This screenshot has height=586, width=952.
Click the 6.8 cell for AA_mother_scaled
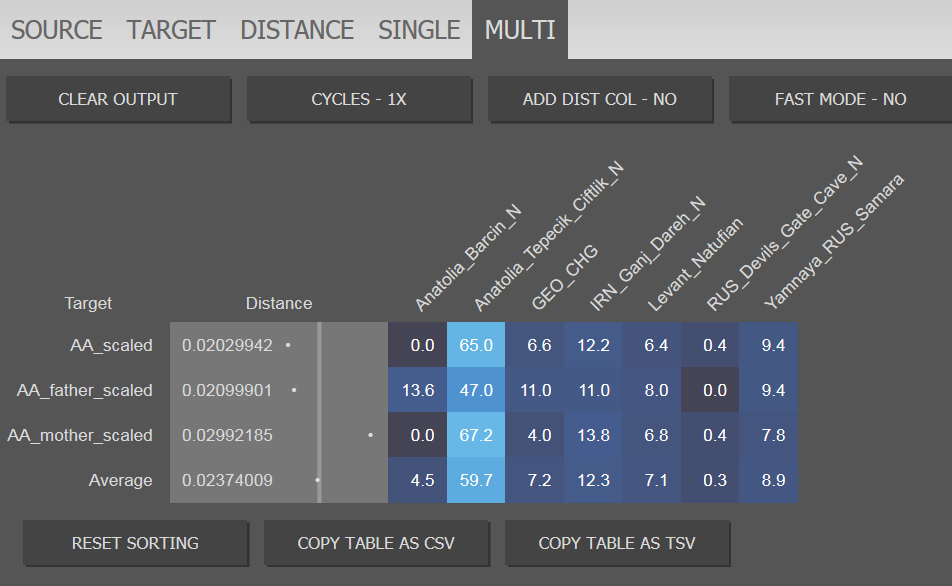tap(651, 435)
